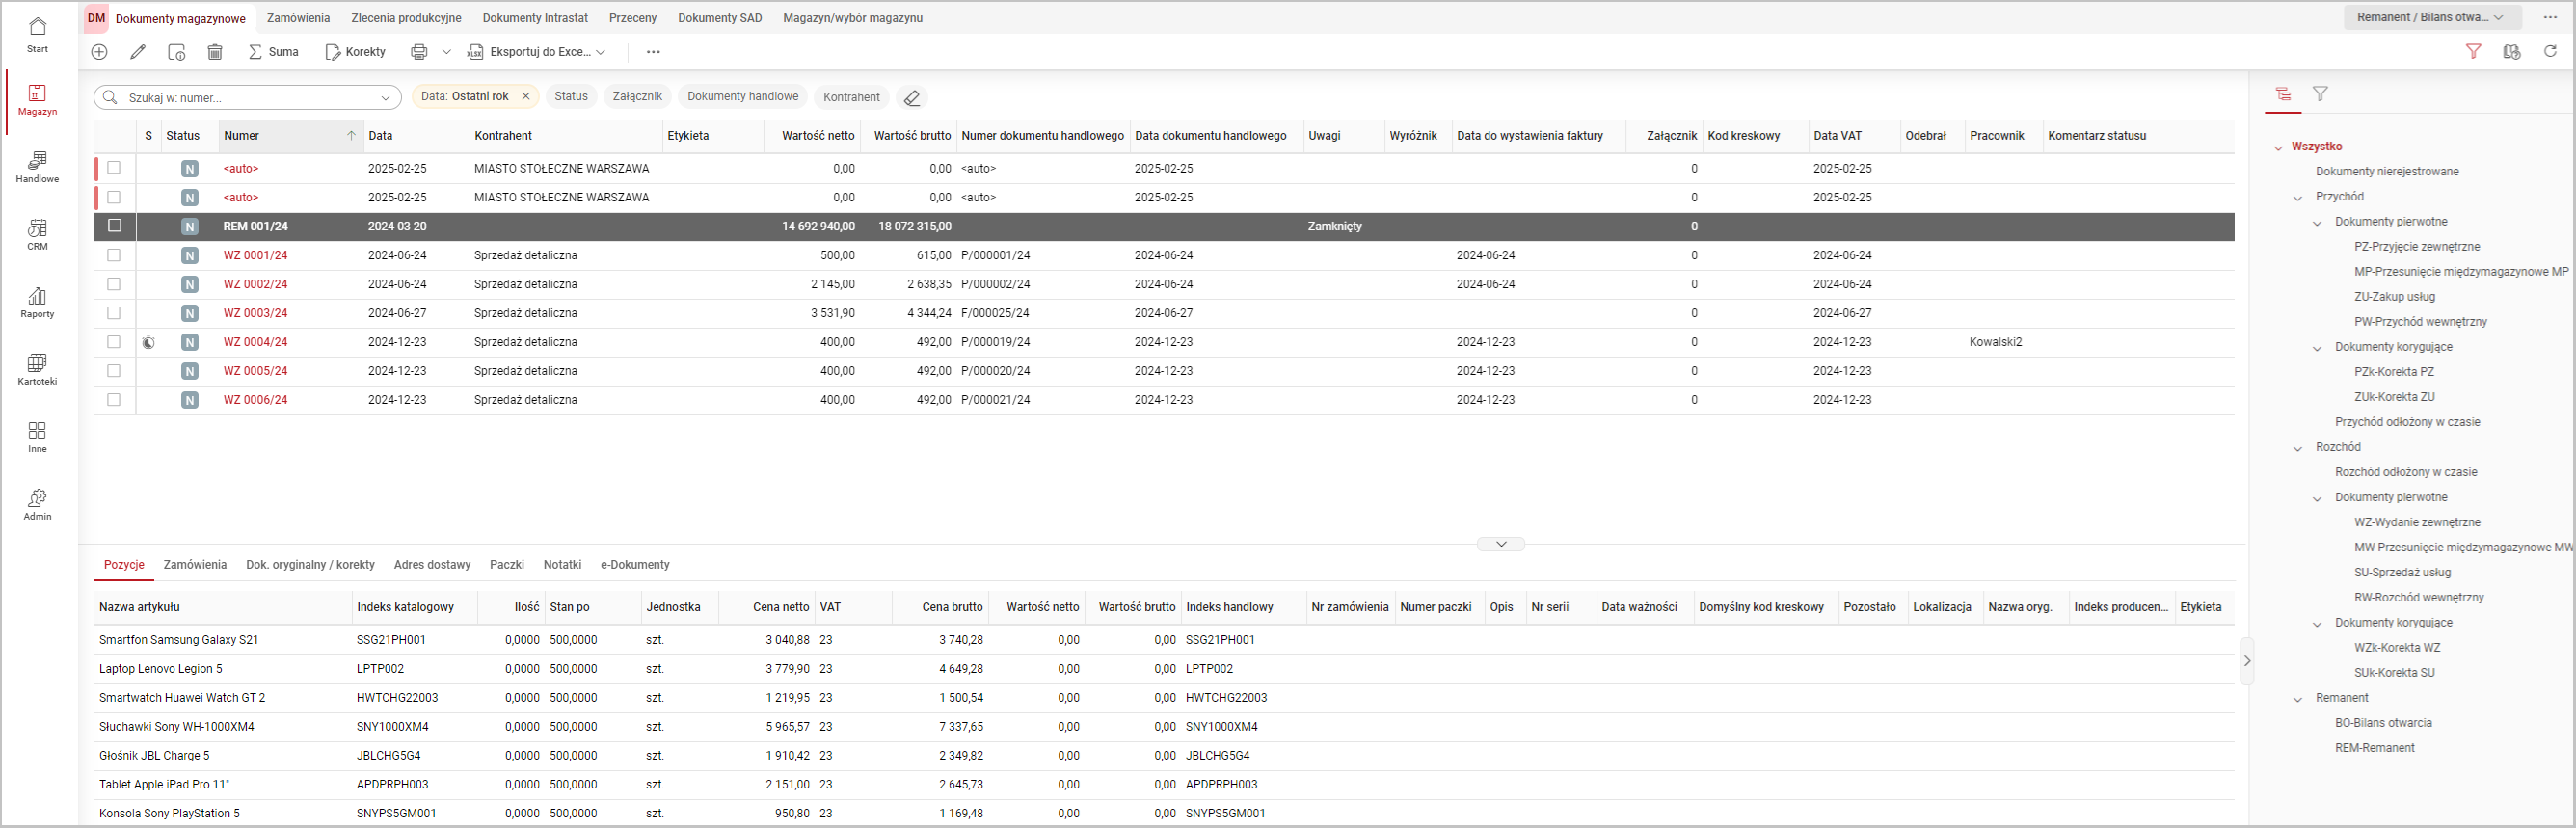Tick the checkbox of second <auto> row
Screen dimensions: 2576x828
click(x=114, y=197)
